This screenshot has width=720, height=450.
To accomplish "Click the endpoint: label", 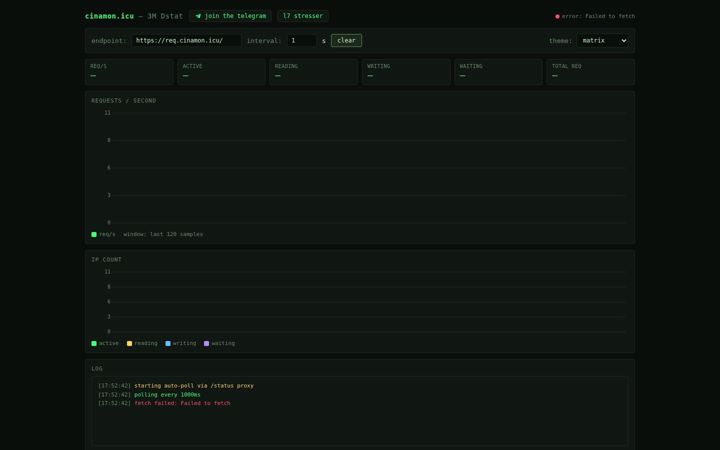I will click(x=109, y=41).
